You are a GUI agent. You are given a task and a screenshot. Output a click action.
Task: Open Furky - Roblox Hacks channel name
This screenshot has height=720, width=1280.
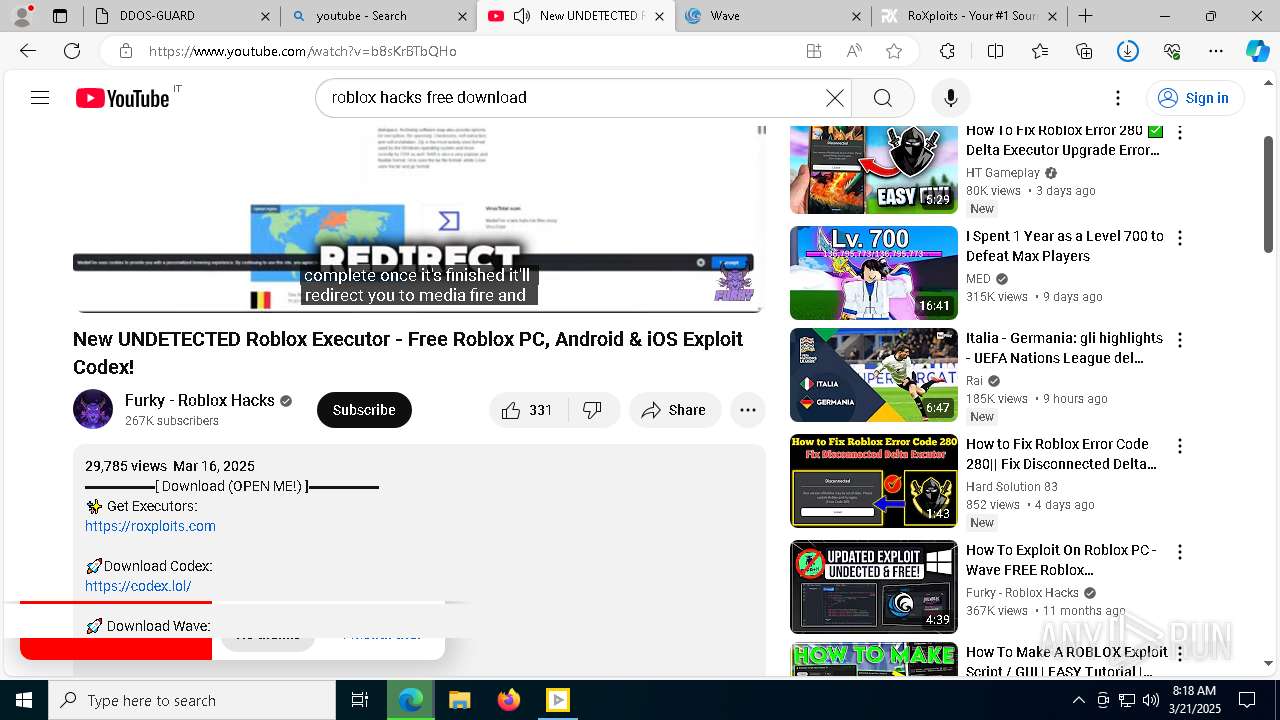[x=199, y=400]
